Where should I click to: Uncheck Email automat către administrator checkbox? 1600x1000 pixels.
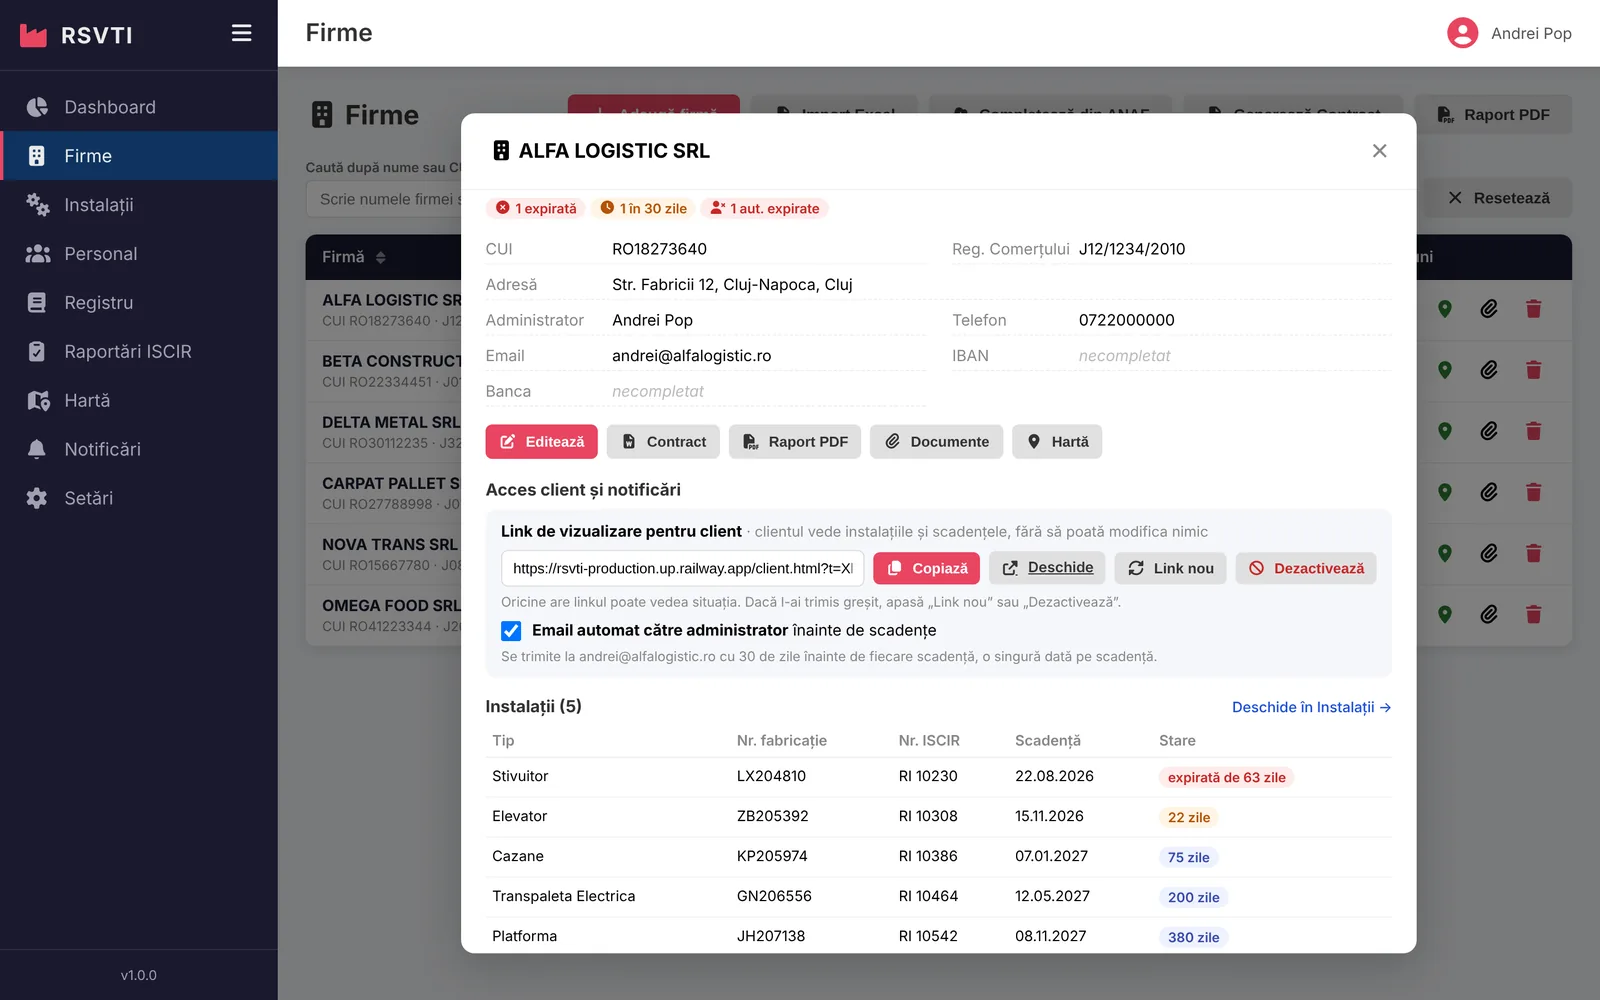click(511, 631)
